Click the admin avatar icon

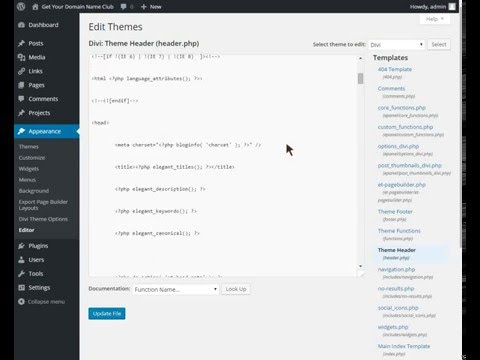(x=452, y=7)
